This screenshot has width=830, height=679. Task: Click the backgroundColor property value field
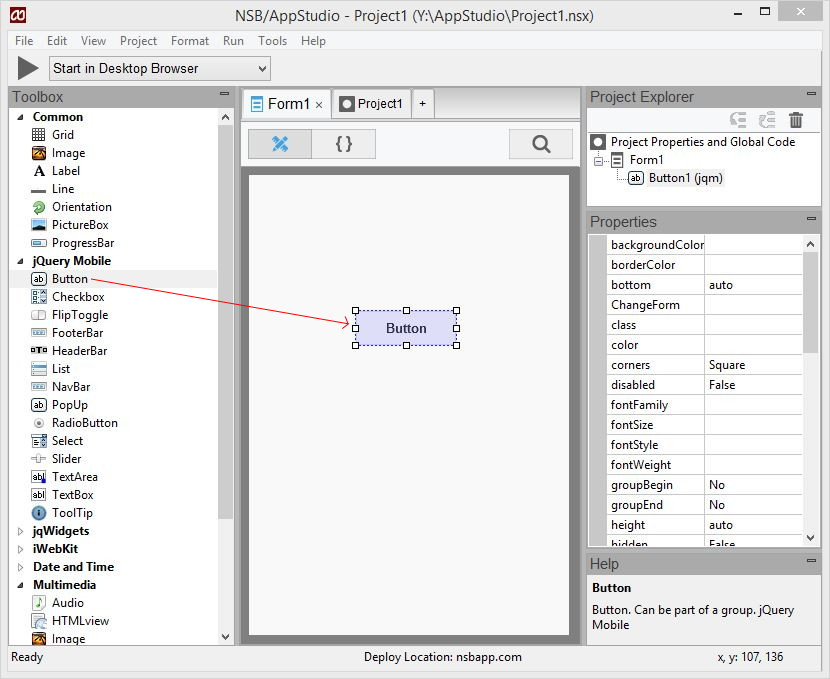(x=753, y=245)
